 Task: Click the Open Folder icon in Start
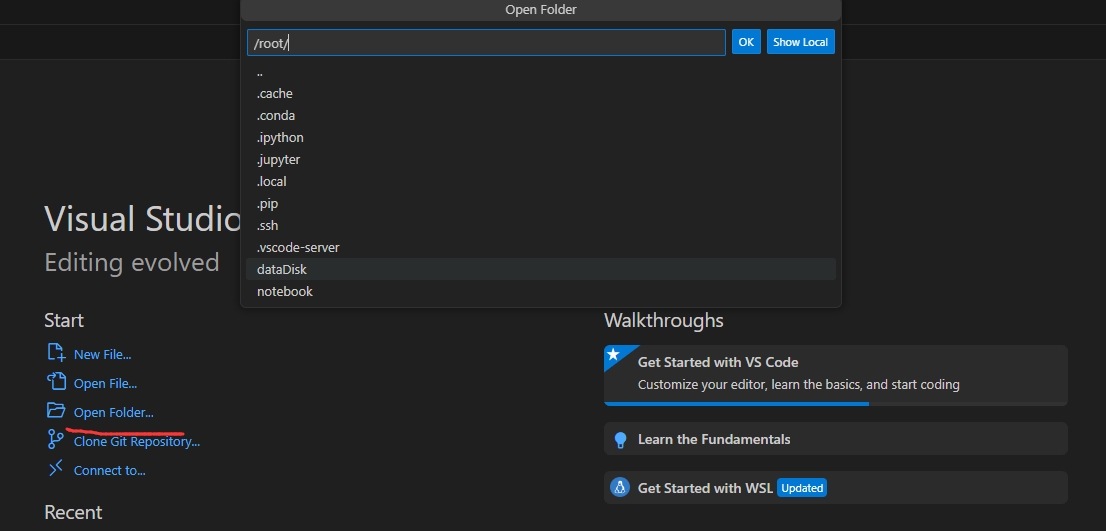click(x=56, y=411)
